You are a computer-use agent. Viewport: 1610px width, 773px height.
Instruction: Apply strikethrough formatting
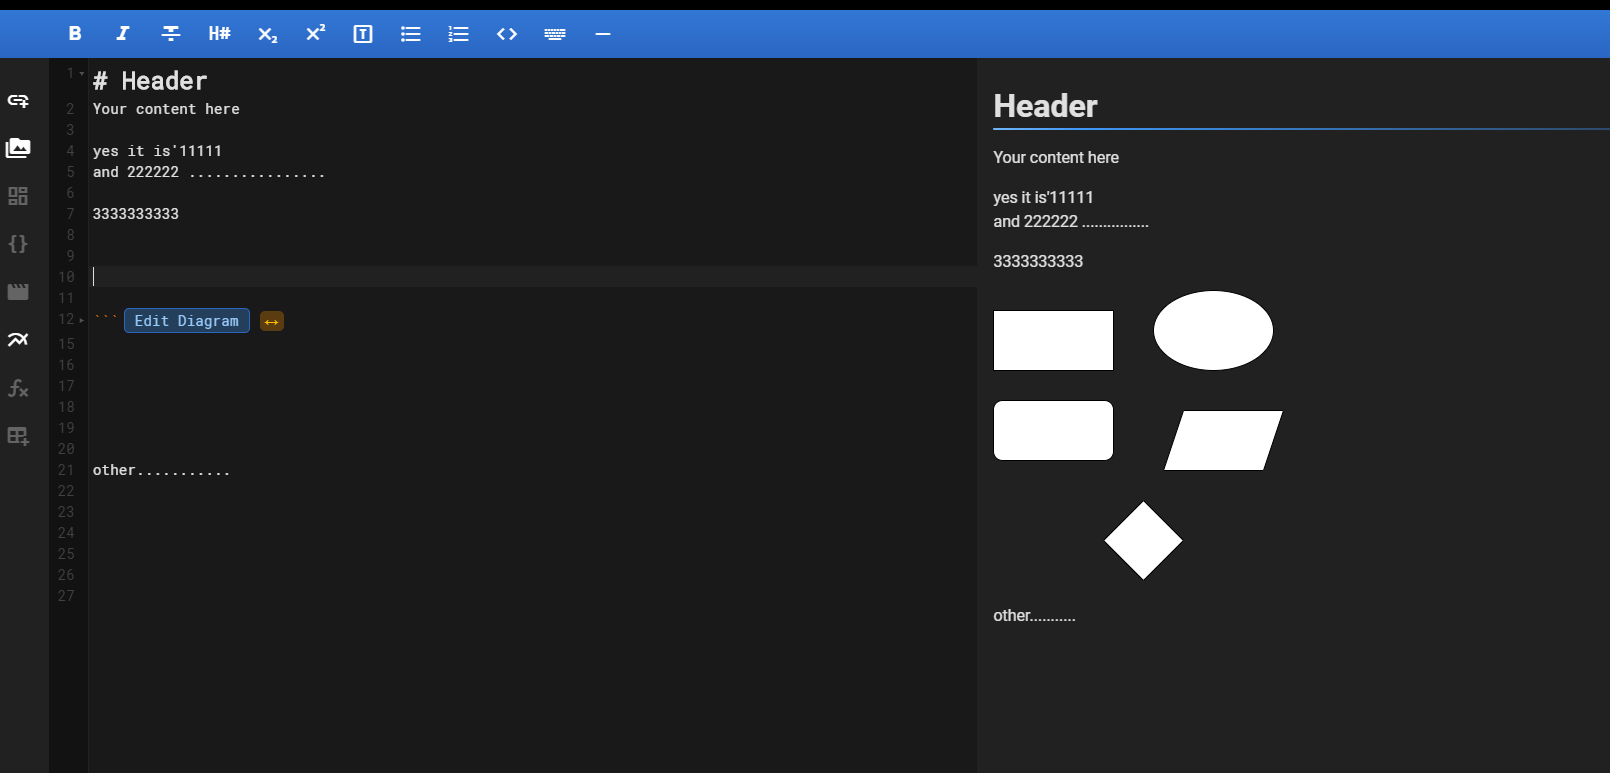(171, 34)
